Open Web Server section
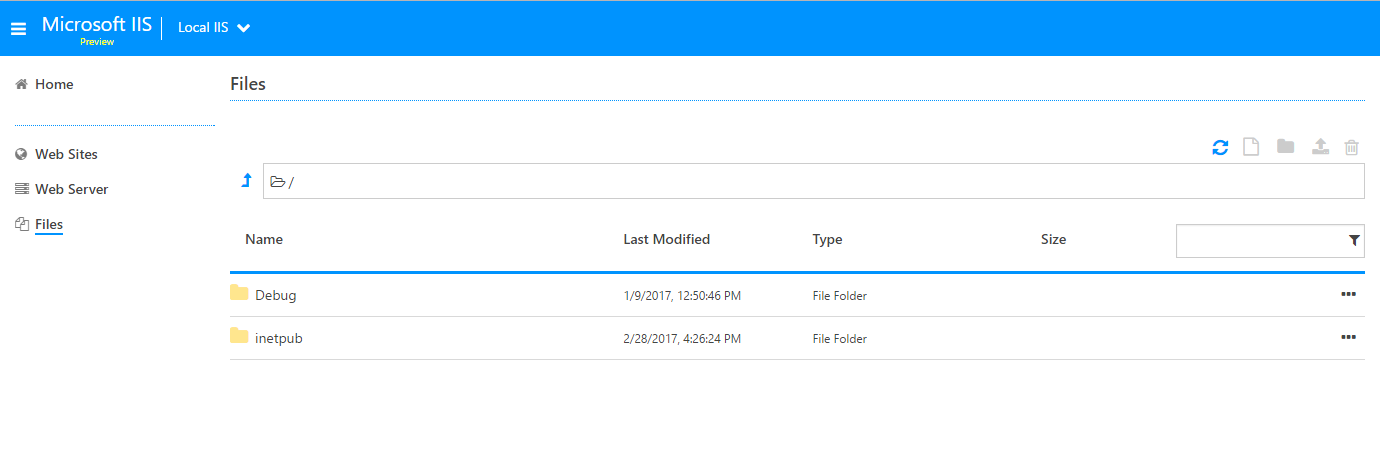The width and height of the screenshot is (1380, 467). [71, 189]
